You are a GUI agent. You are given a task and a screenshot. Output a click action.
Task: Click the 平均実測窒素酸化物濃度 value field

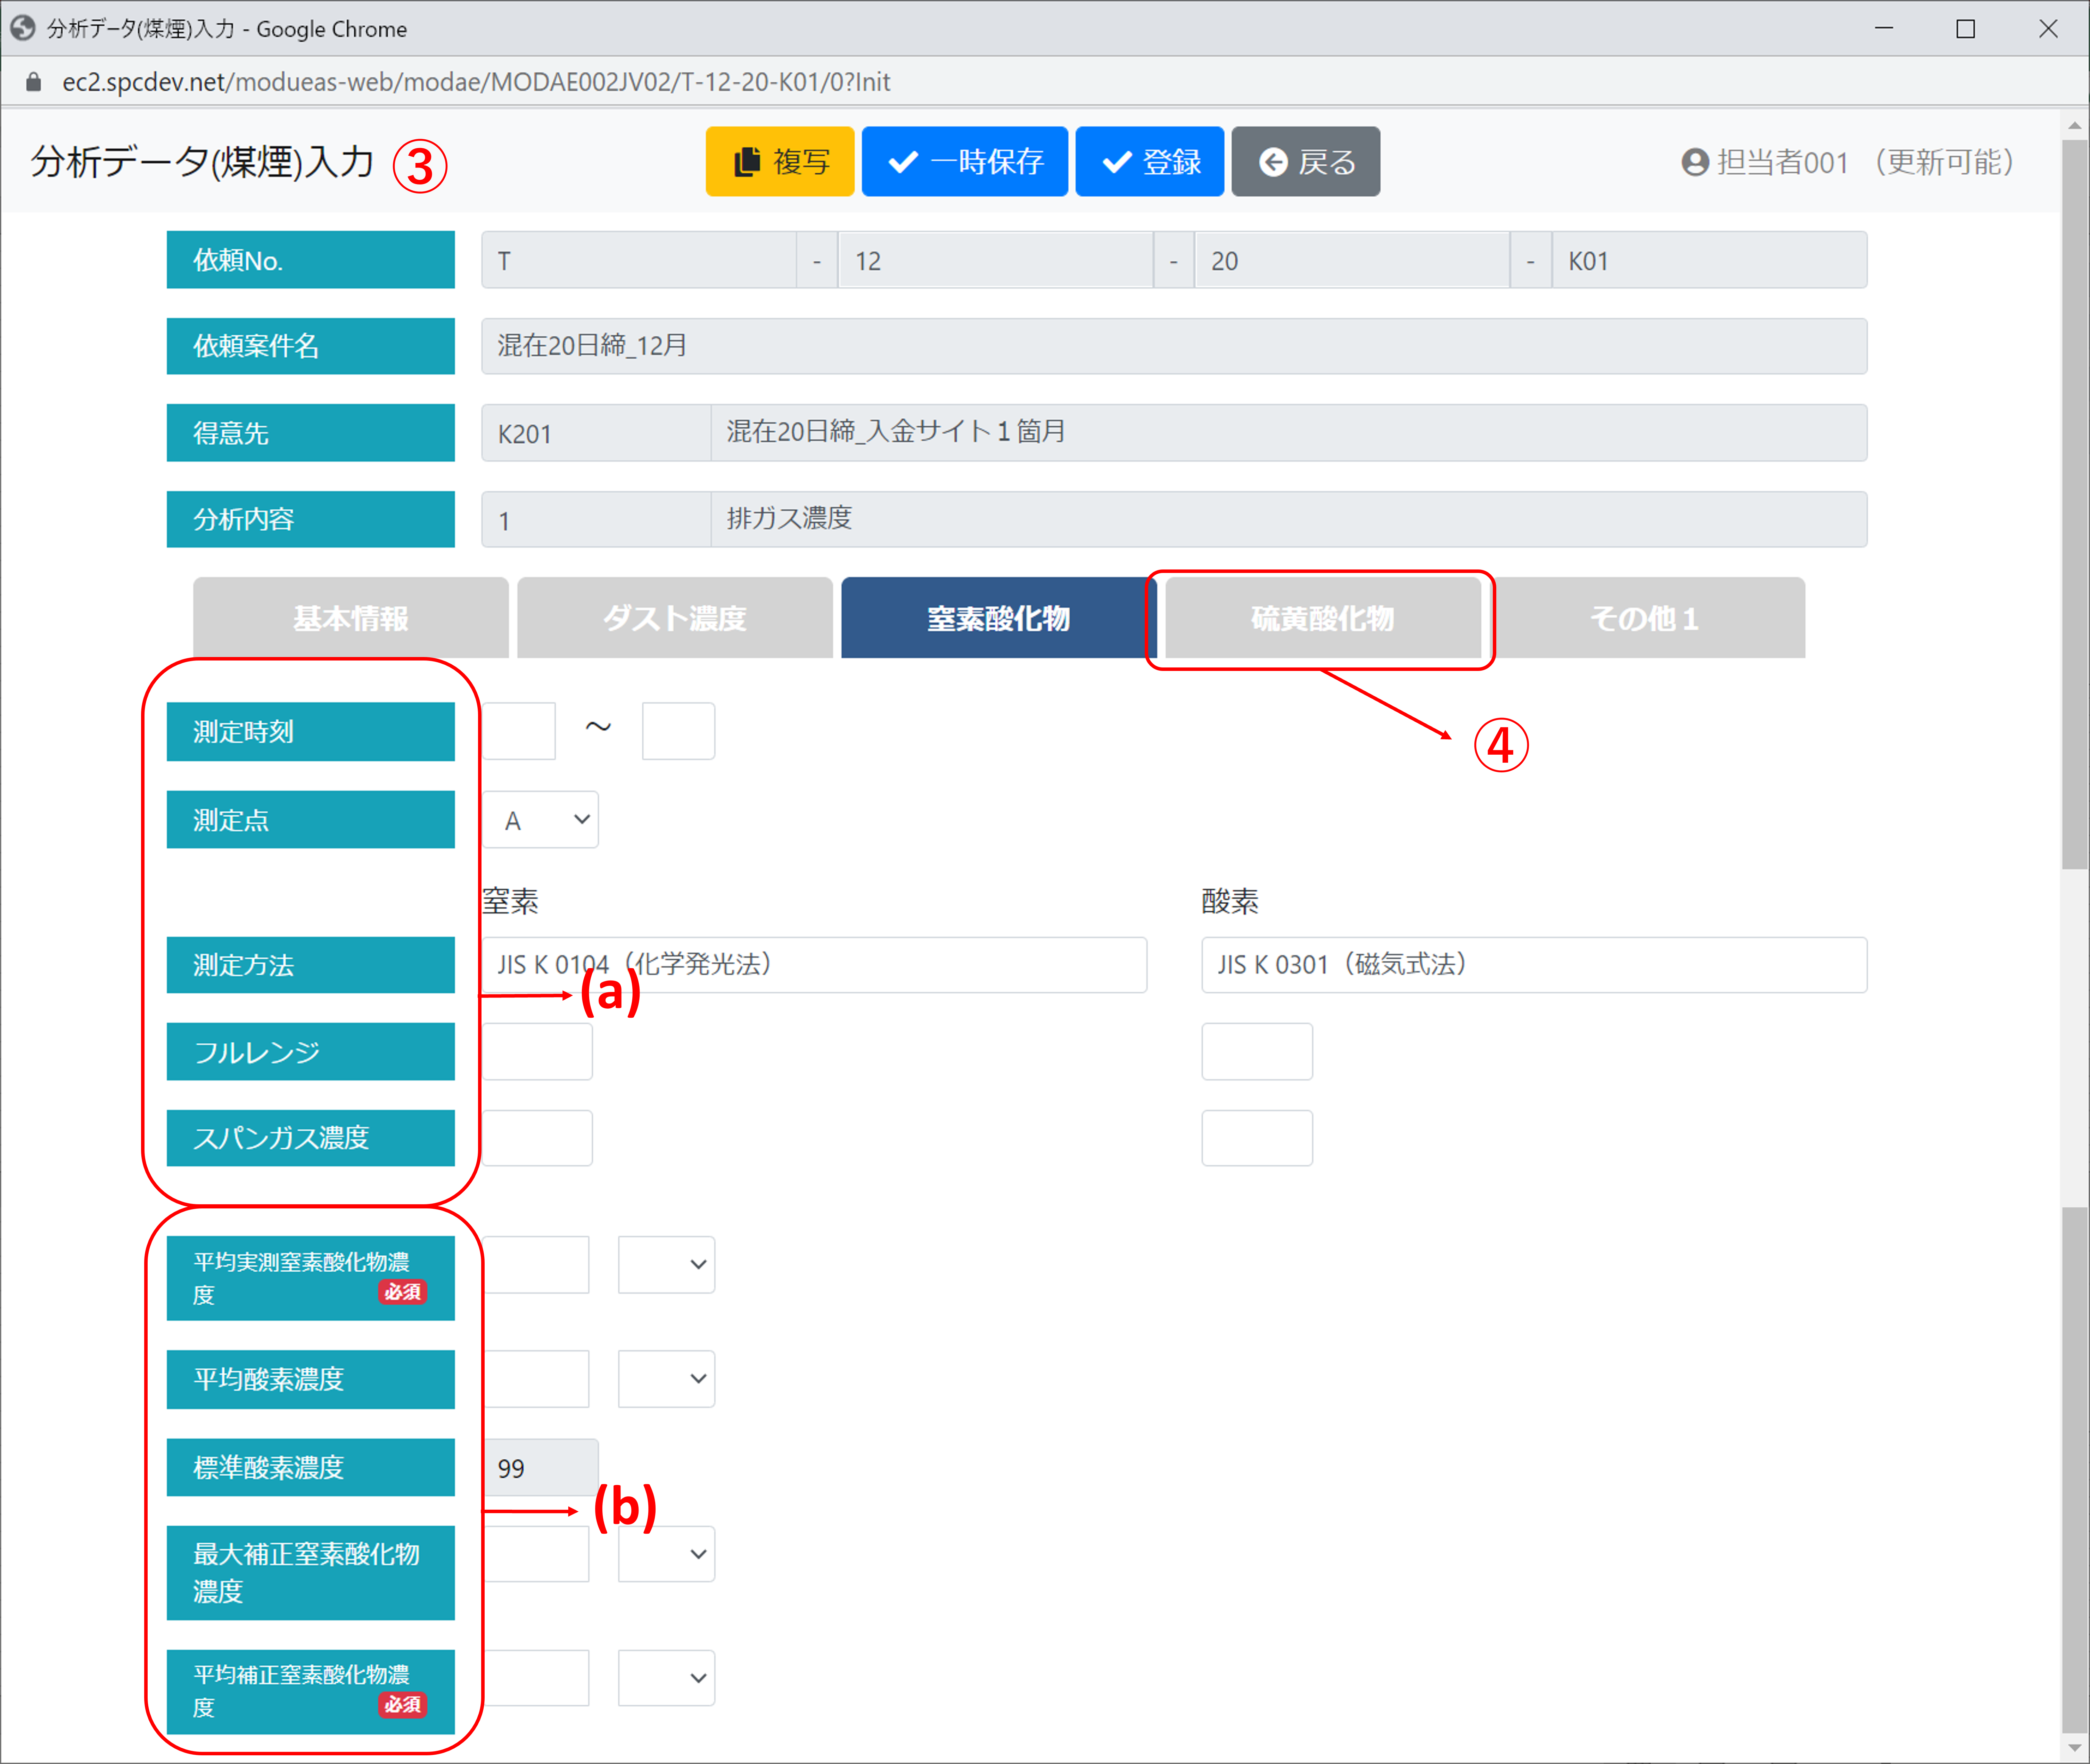coord(536,1265)
